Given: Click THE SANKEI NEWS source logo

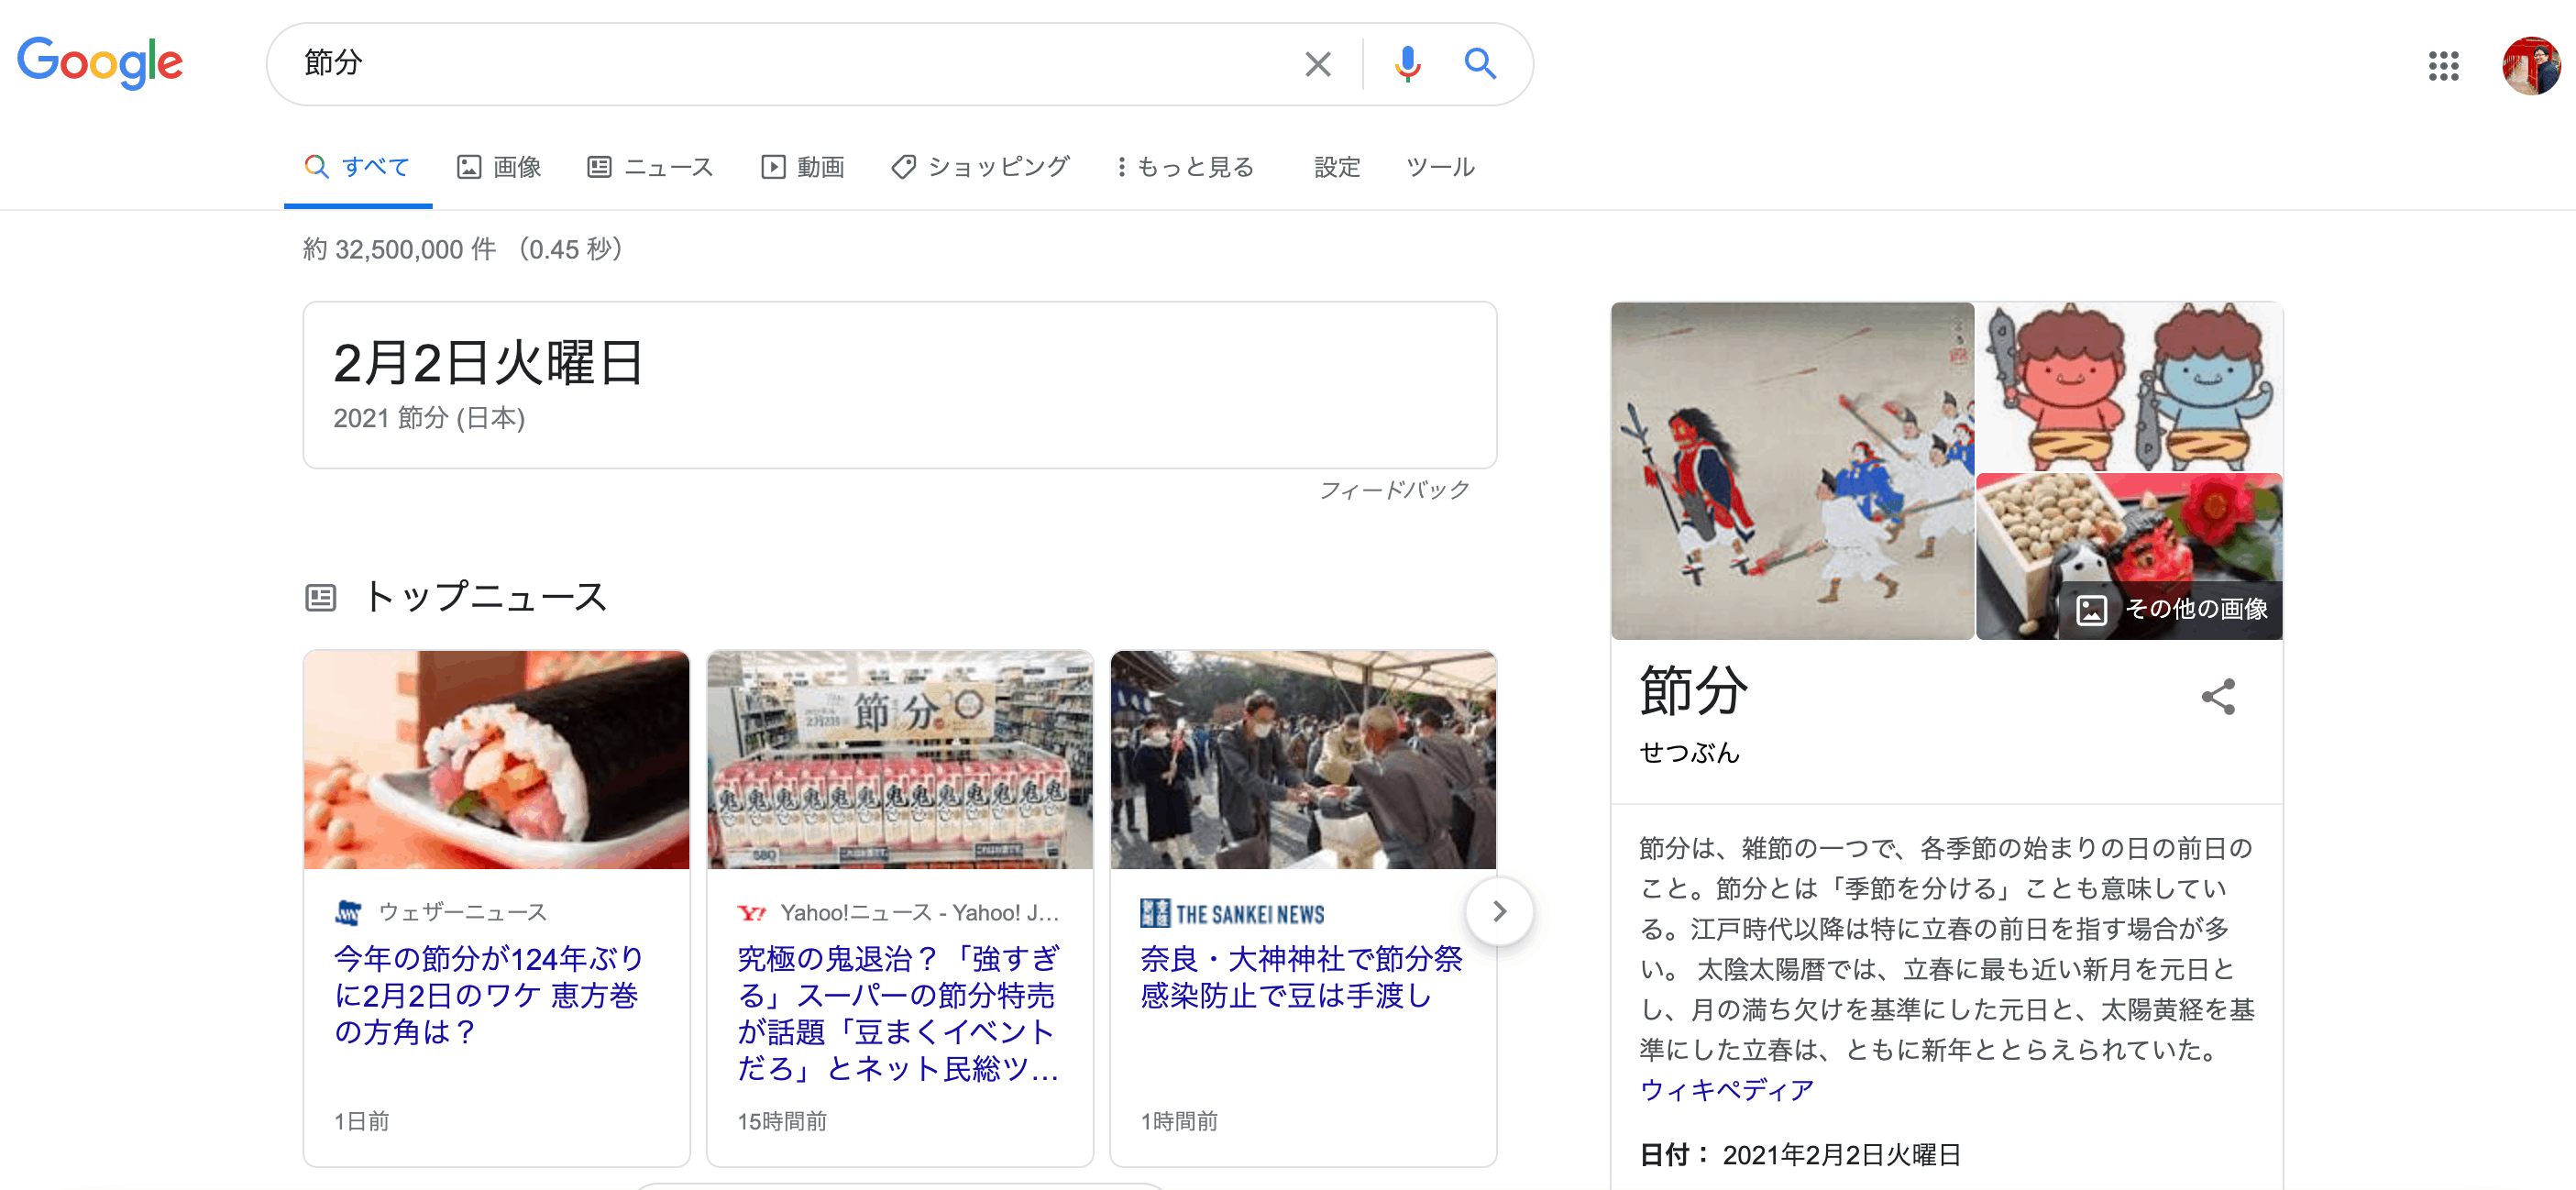Looking at the screenshot, I should pos(1232,913).
